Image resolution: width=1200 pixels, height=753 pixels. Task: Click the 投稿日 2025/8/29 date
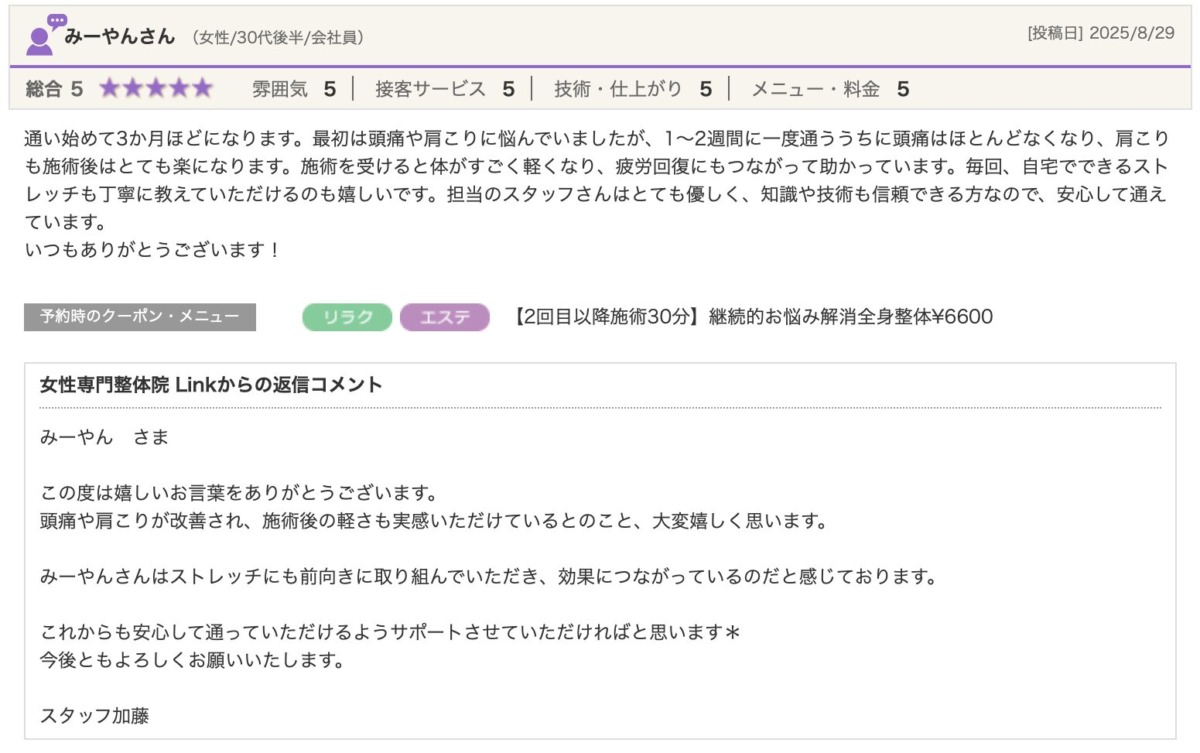[x=1100, y=33]
